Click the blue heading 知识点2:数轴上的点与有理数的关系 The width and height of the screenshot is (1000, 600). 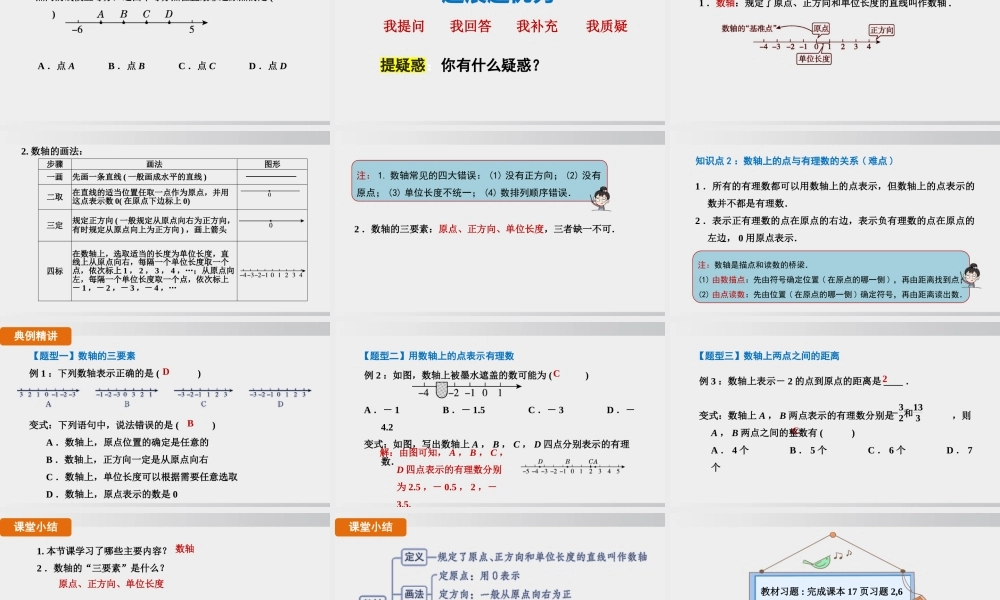pyautogui.click(x=794, y=161)
